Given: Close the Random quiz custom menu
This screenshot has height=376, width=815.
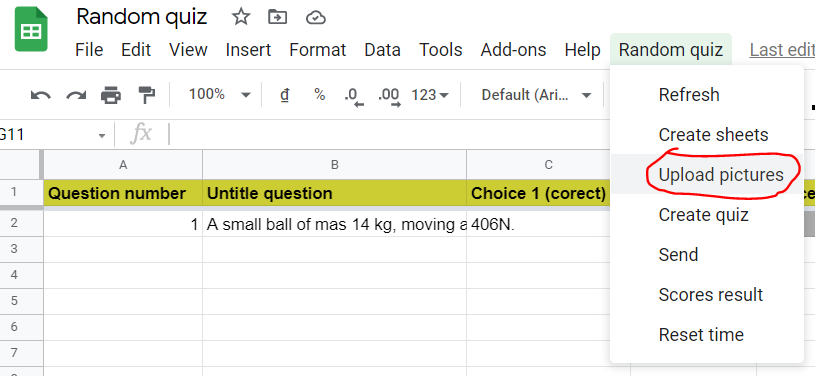Looking at the screenshot, I should tap(671, 50).
